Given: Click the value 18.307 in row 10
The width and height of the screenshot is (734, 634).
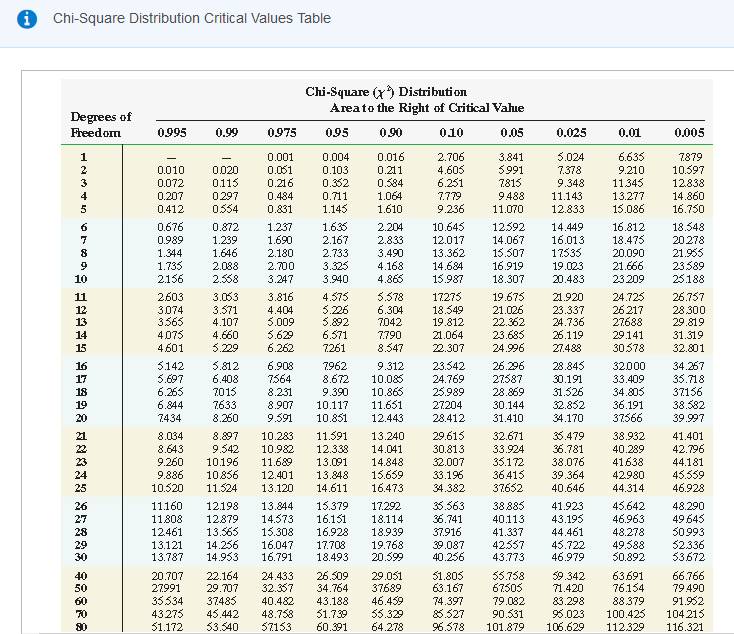Looking at the screenshot, I should click(x=508, y=279).
